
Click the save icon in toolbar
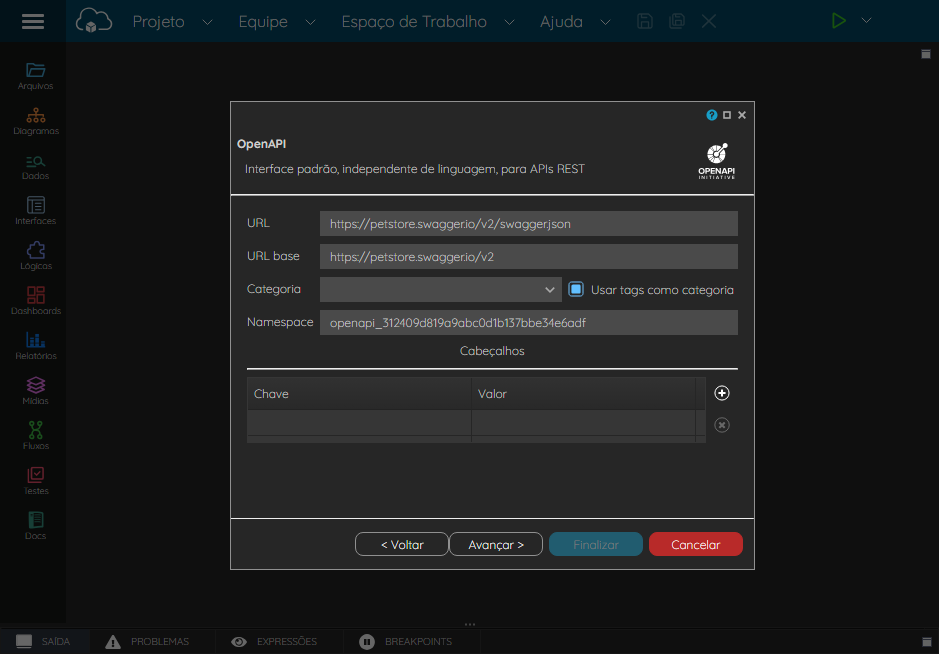point(644,21)
